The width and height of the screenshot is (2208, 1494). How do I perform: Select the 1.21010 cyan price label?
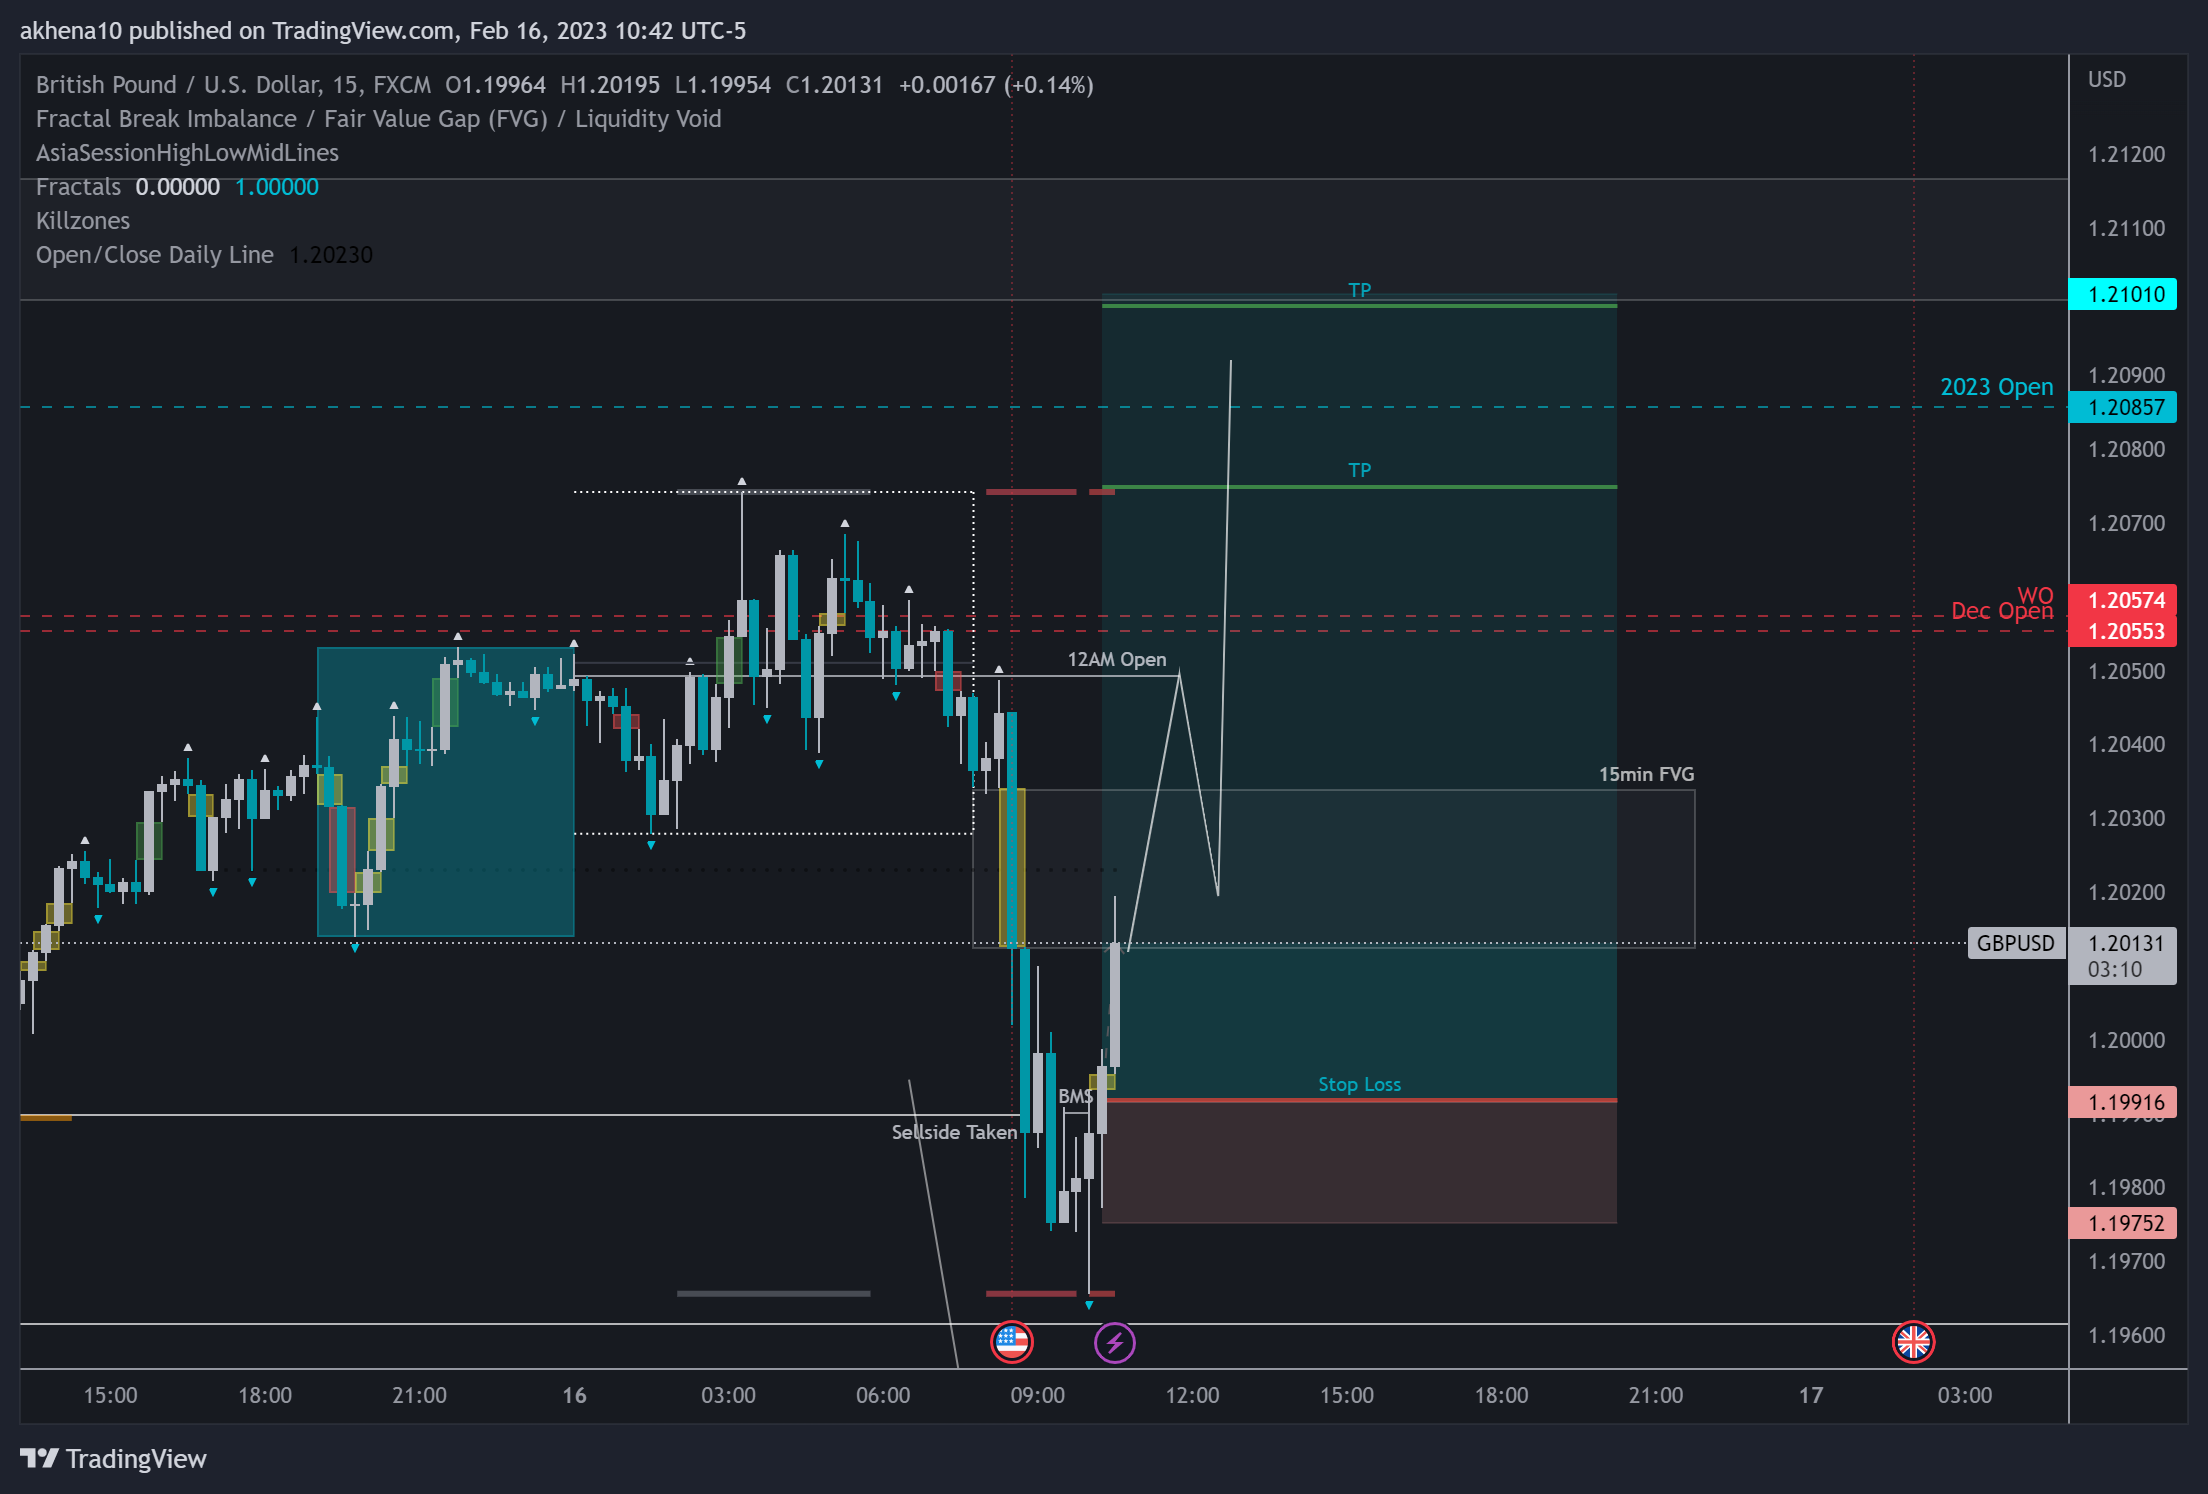point(2122,294)
